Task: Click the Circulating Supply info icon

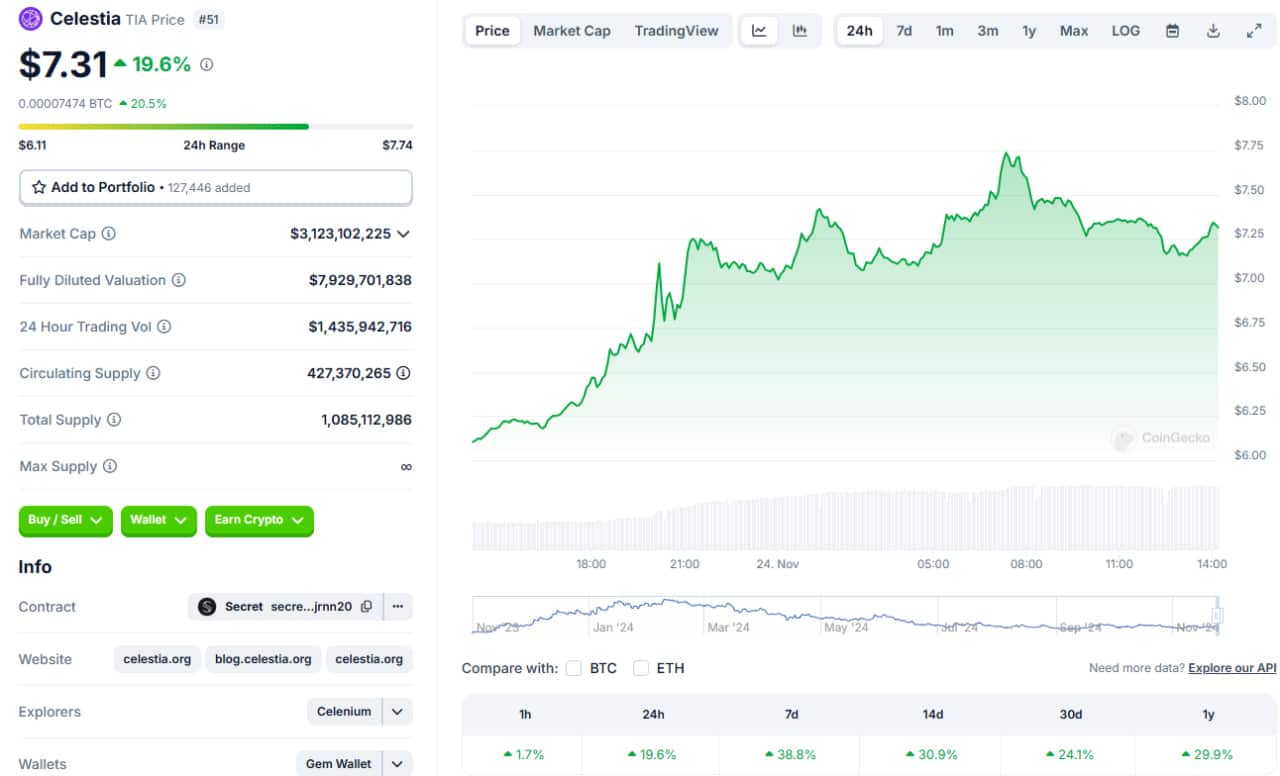Action: coord(153,373)
